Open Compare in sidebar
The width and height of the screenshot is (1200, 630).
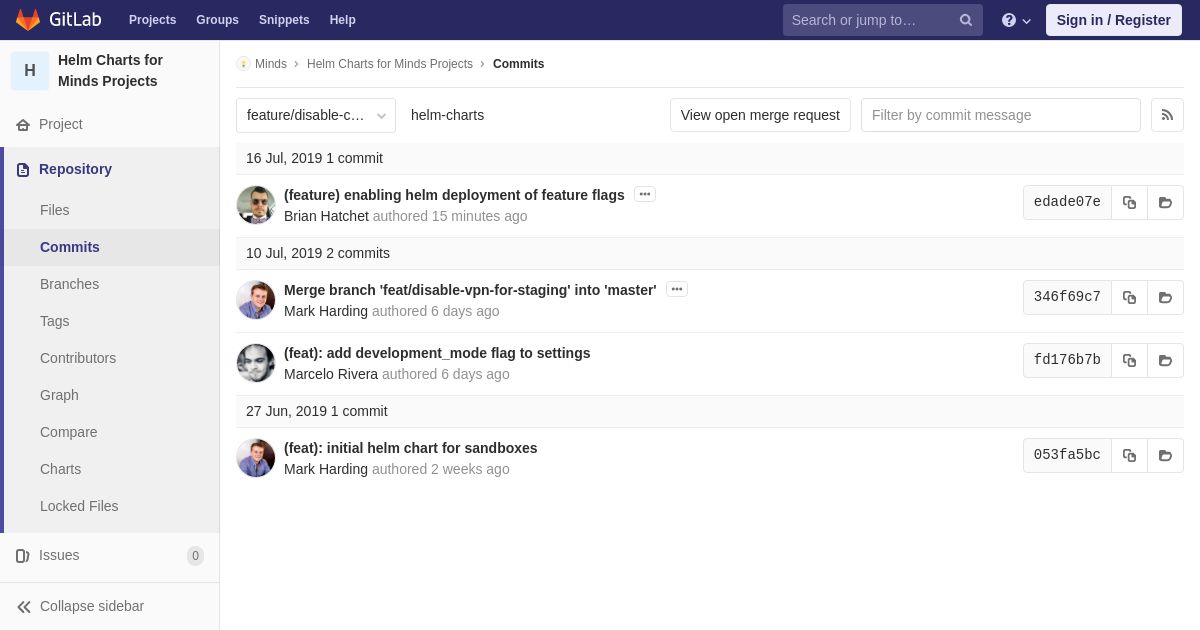coord(69,432)
